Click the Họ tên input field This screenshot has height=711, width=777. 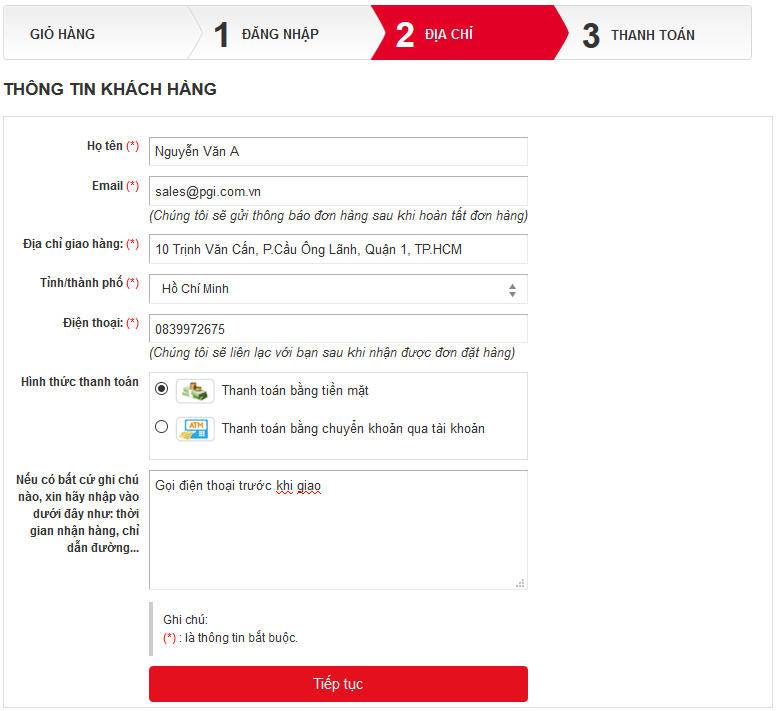338,152
